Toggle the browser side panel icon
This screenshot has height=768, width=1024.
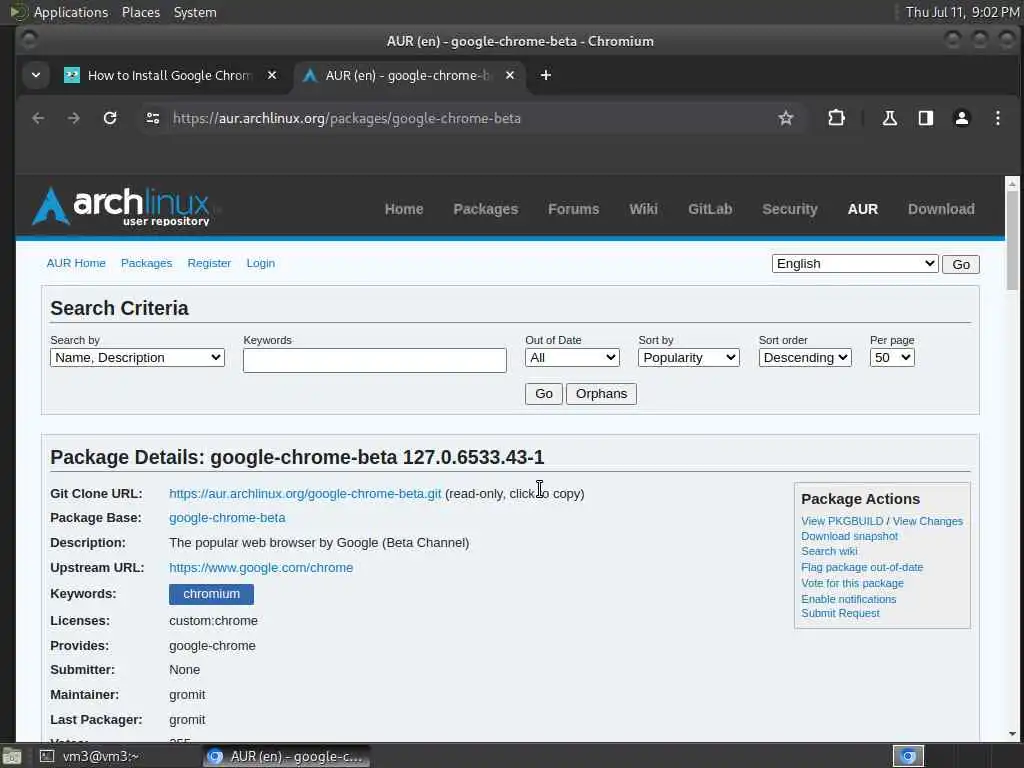925,118
